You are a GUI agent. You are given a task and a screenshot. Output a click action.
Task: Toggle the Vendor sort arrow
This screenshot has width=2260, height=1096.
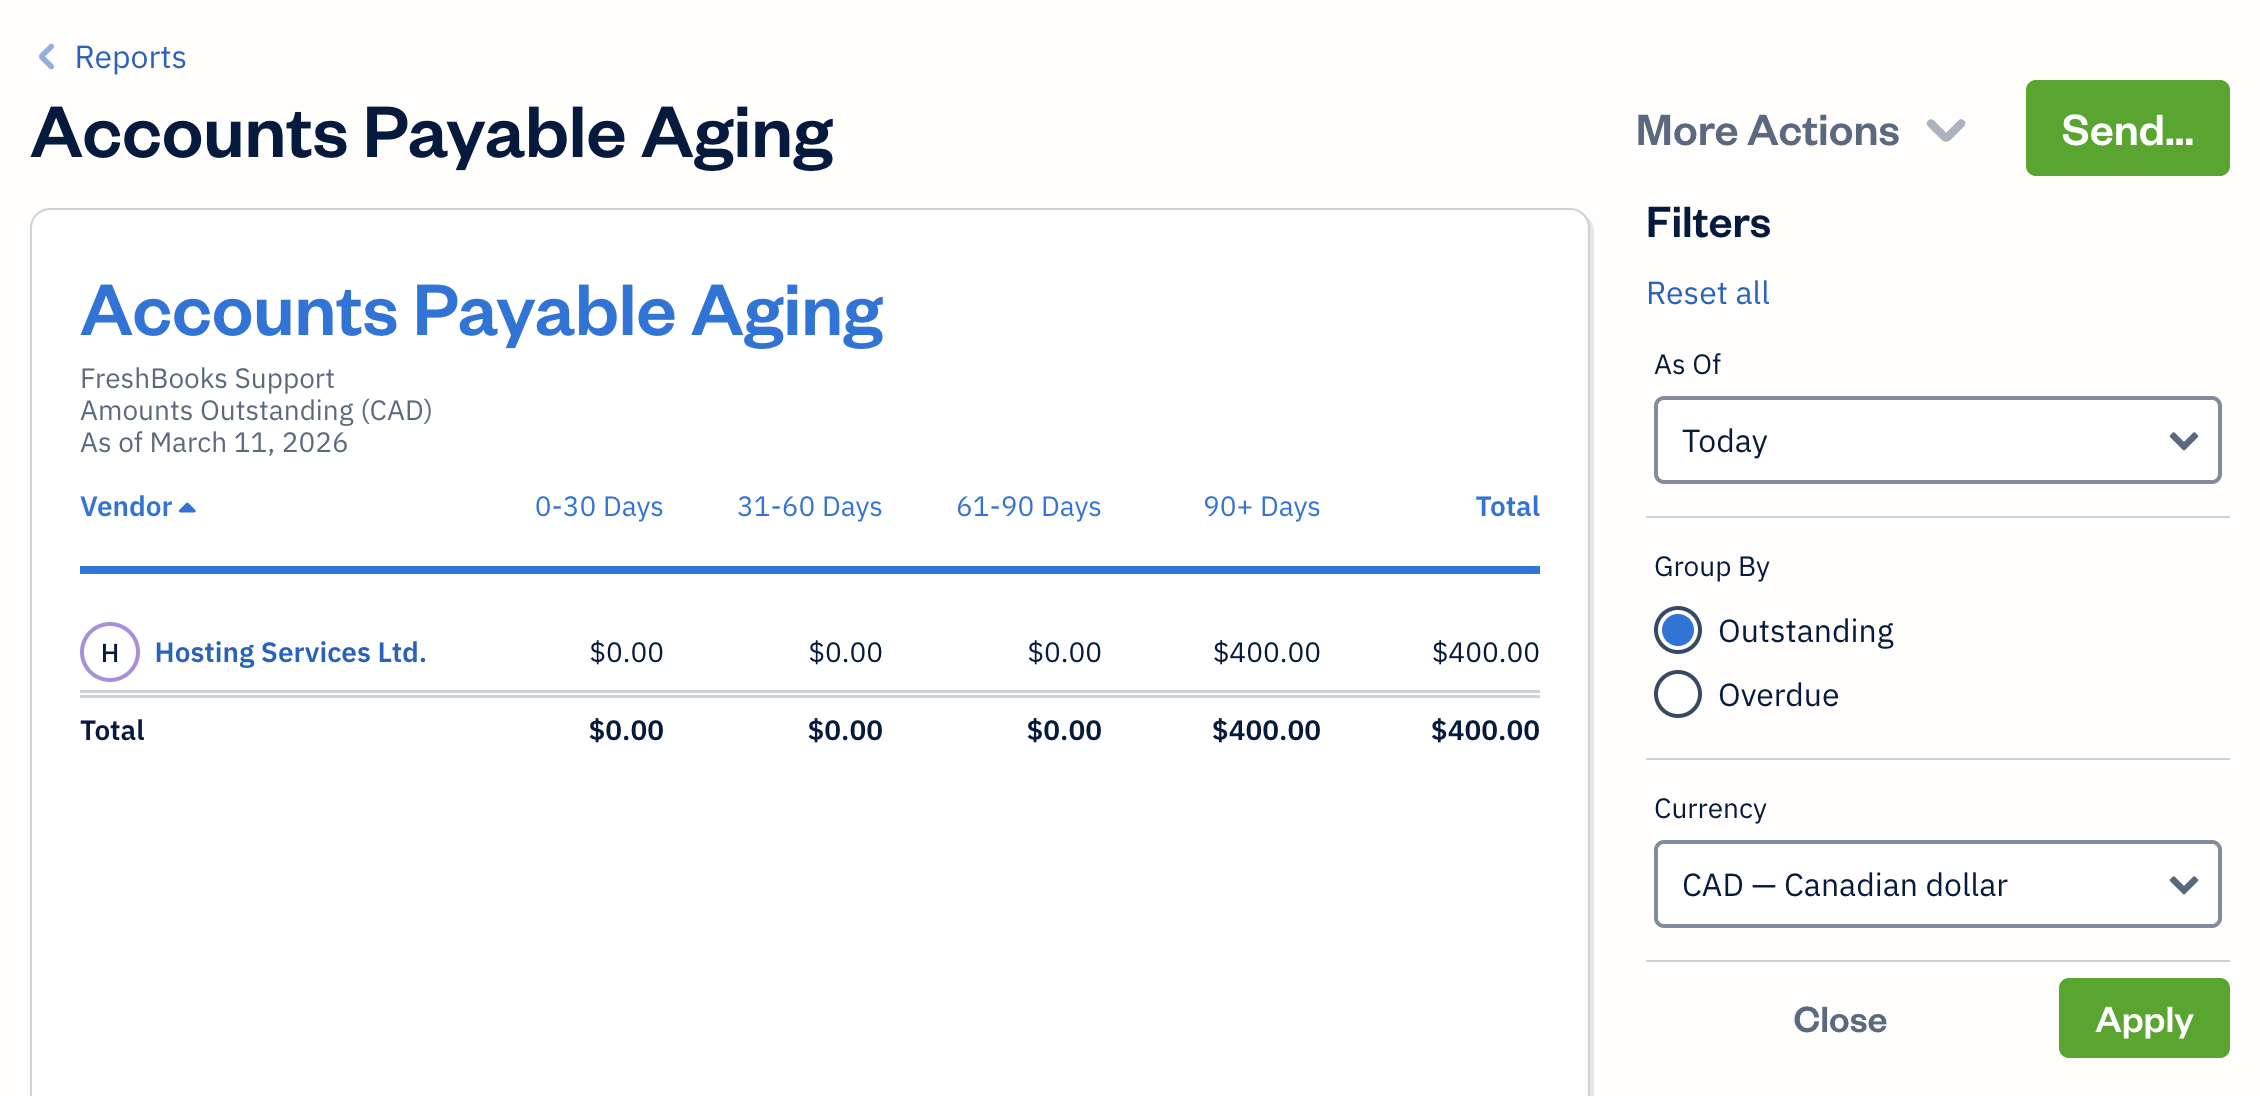pyautogui.click(x=187, y=506)
